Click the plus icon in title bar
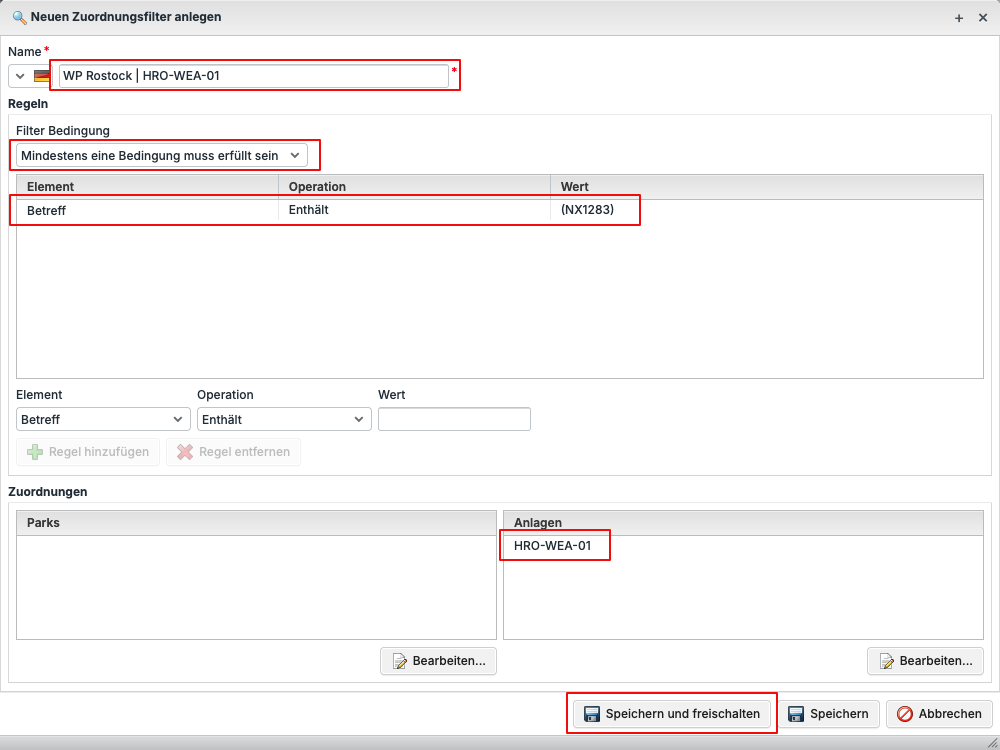Viewport: 1000px width, 750px height. (959, 18)
